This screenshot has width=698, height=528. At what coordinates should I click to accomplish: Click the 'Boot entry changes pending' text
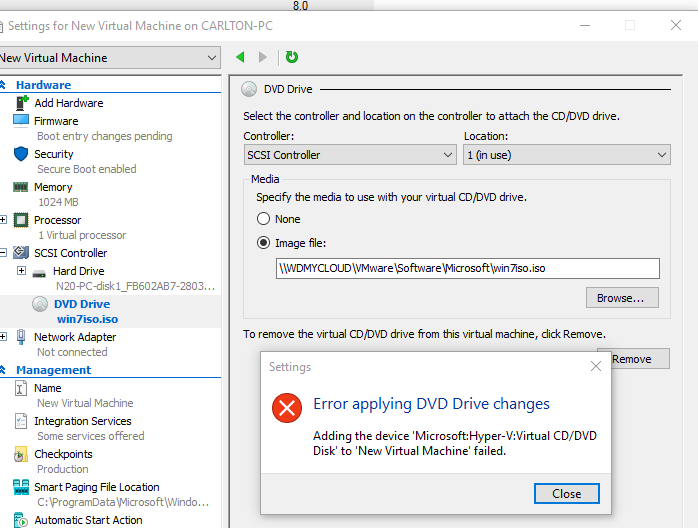click(105, 136)
